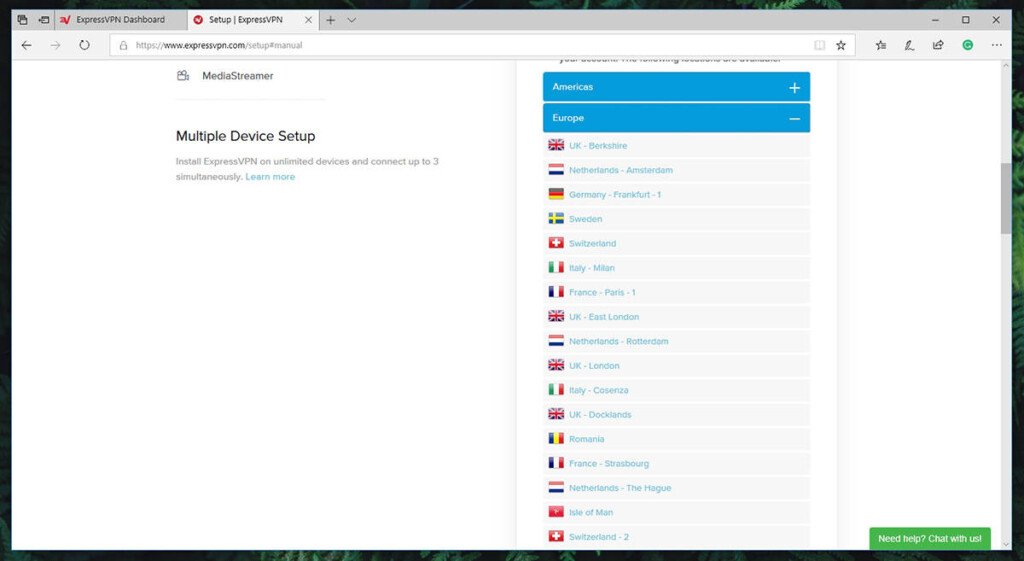Screen dimensions: 1024x561
Task: Click the Switzerland location link
Action: (592, 244)
